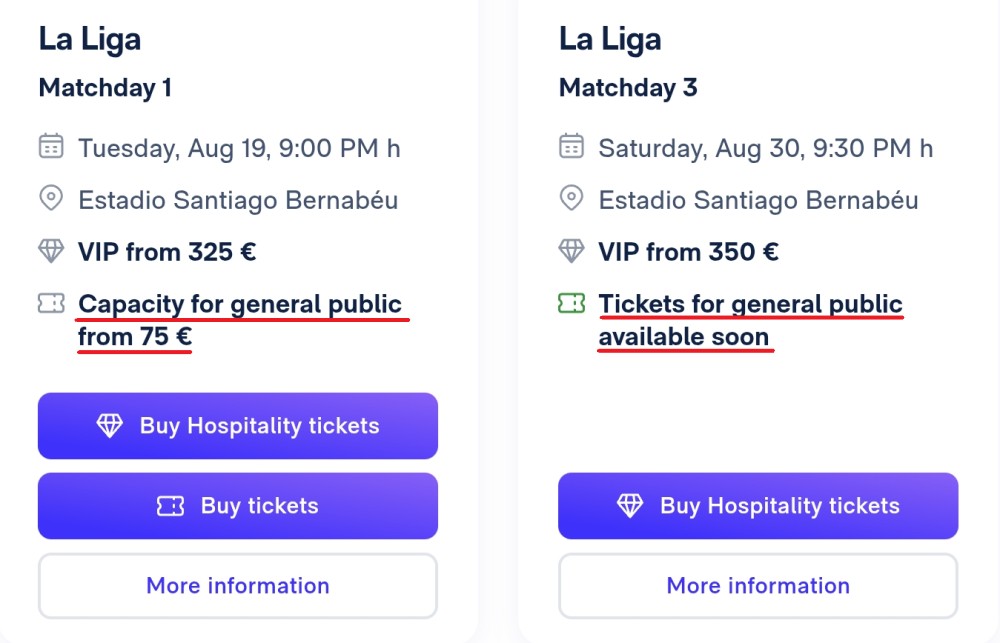Buy Hospitality tickets for Matchday 3

click(x=758, y=506)
